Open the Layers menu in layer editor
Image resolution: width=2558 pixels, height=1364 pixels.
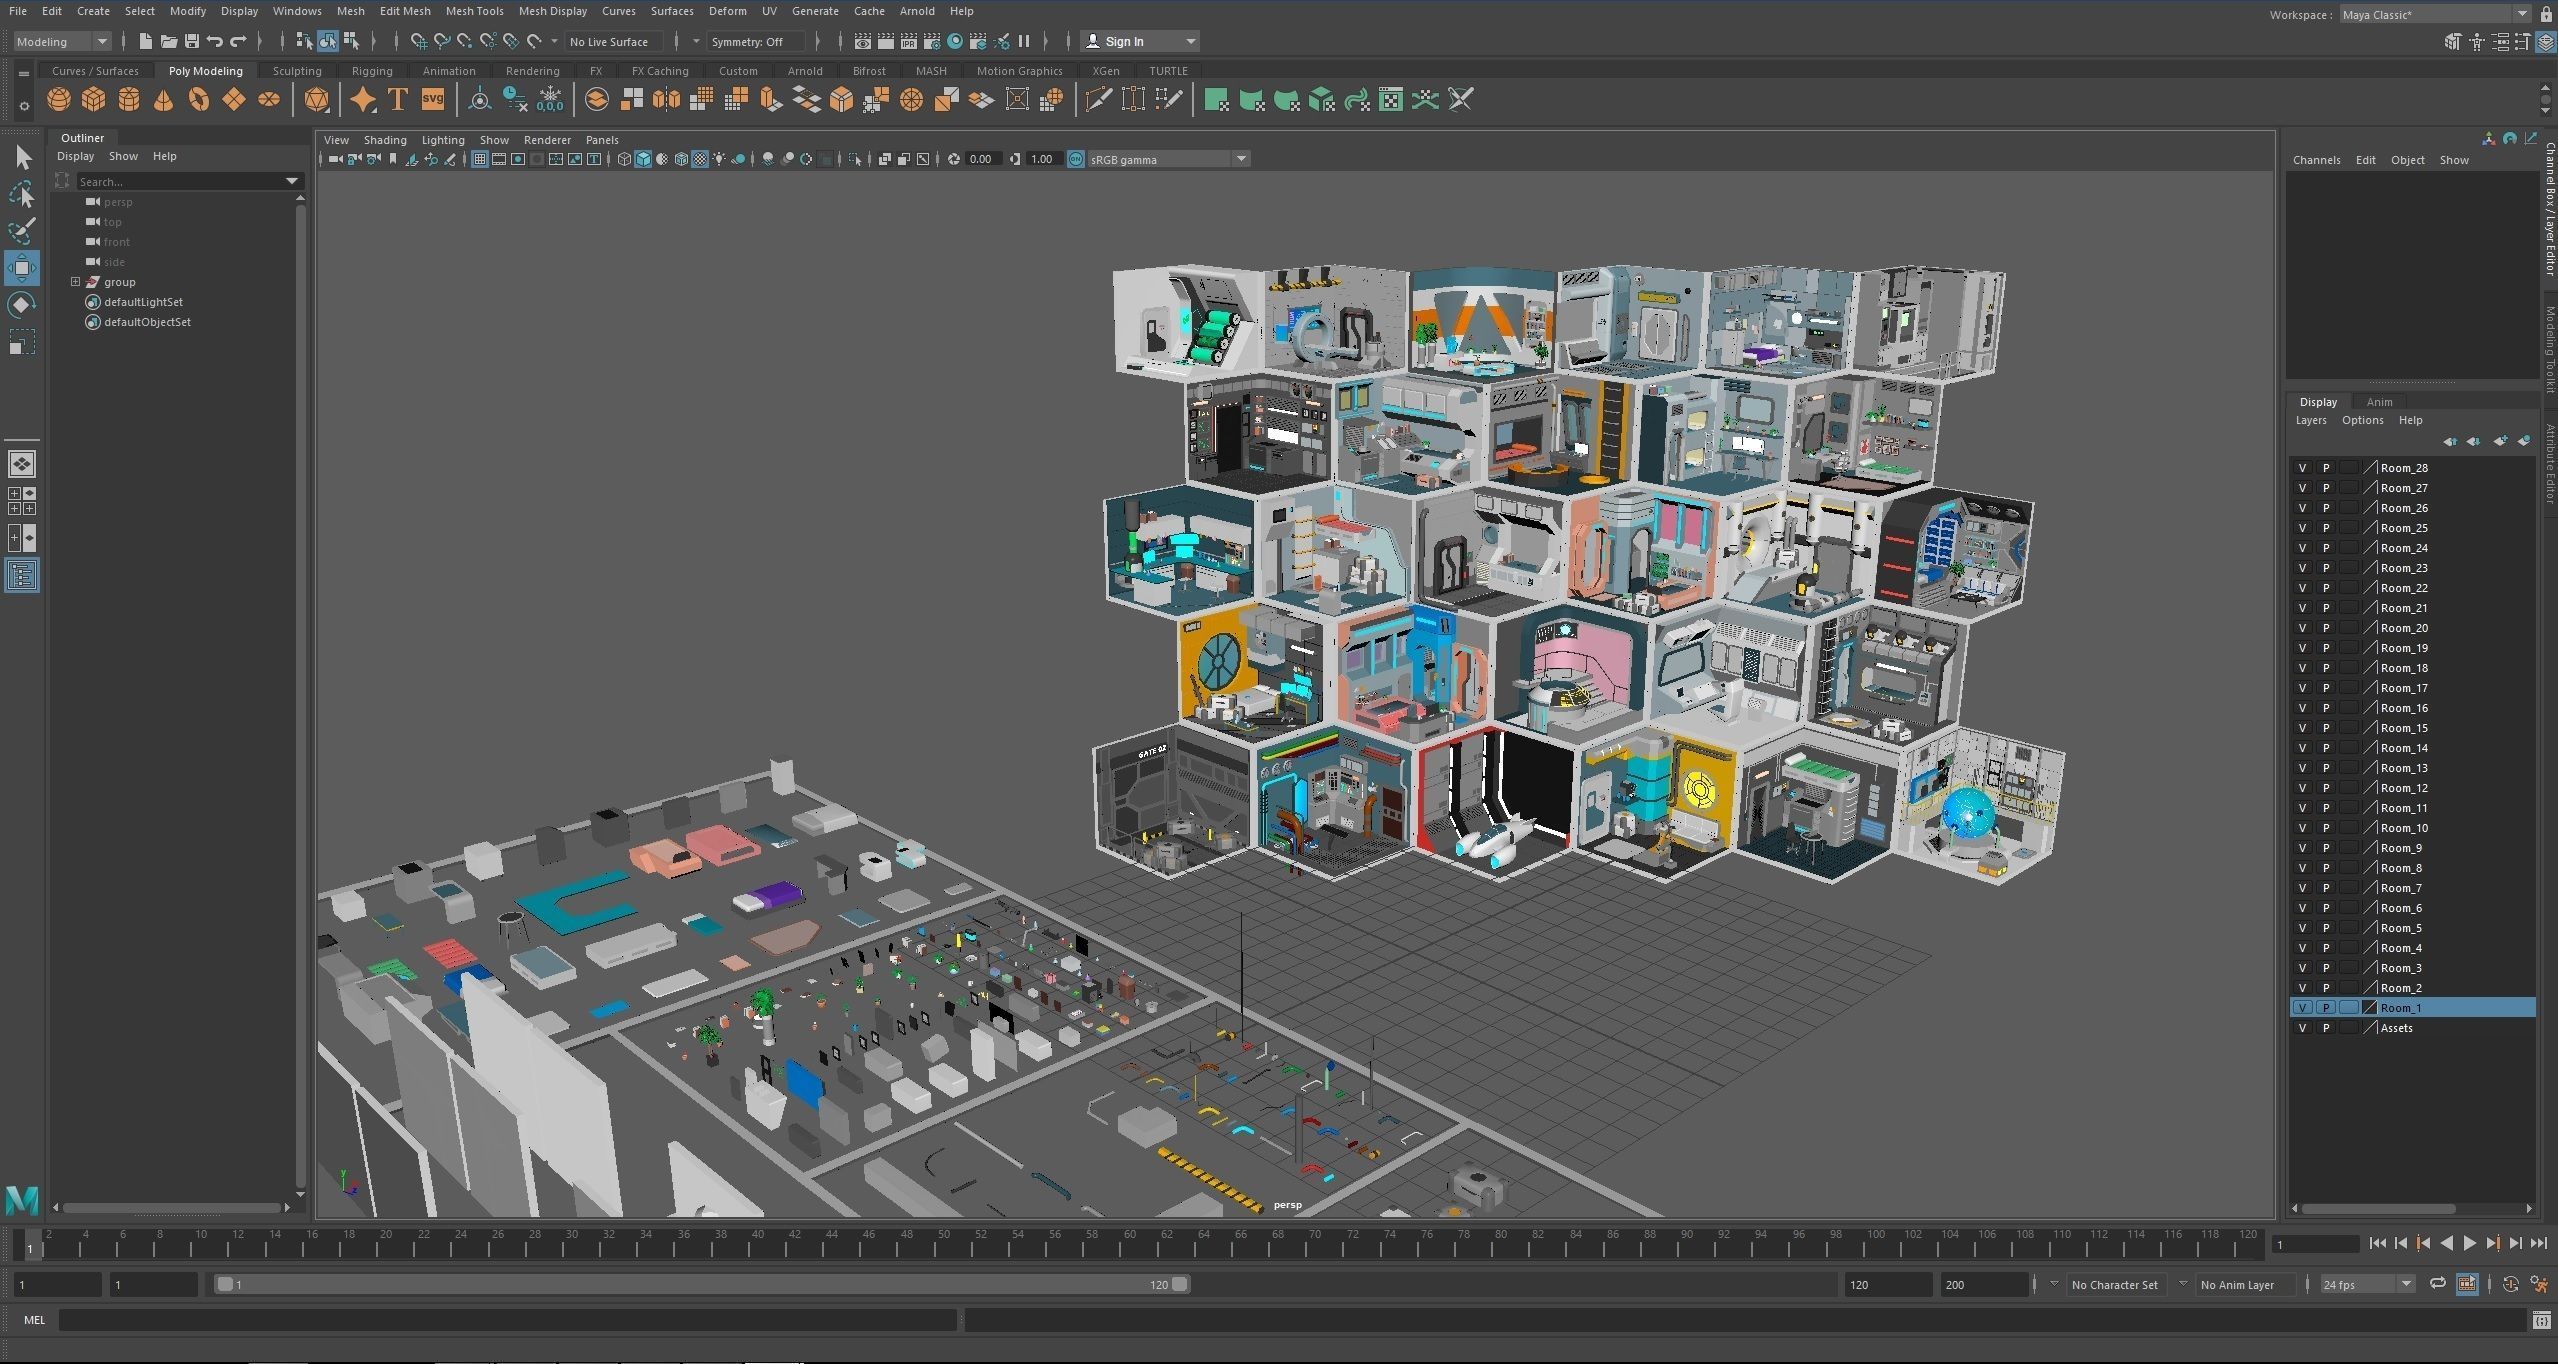point(2311,420)
